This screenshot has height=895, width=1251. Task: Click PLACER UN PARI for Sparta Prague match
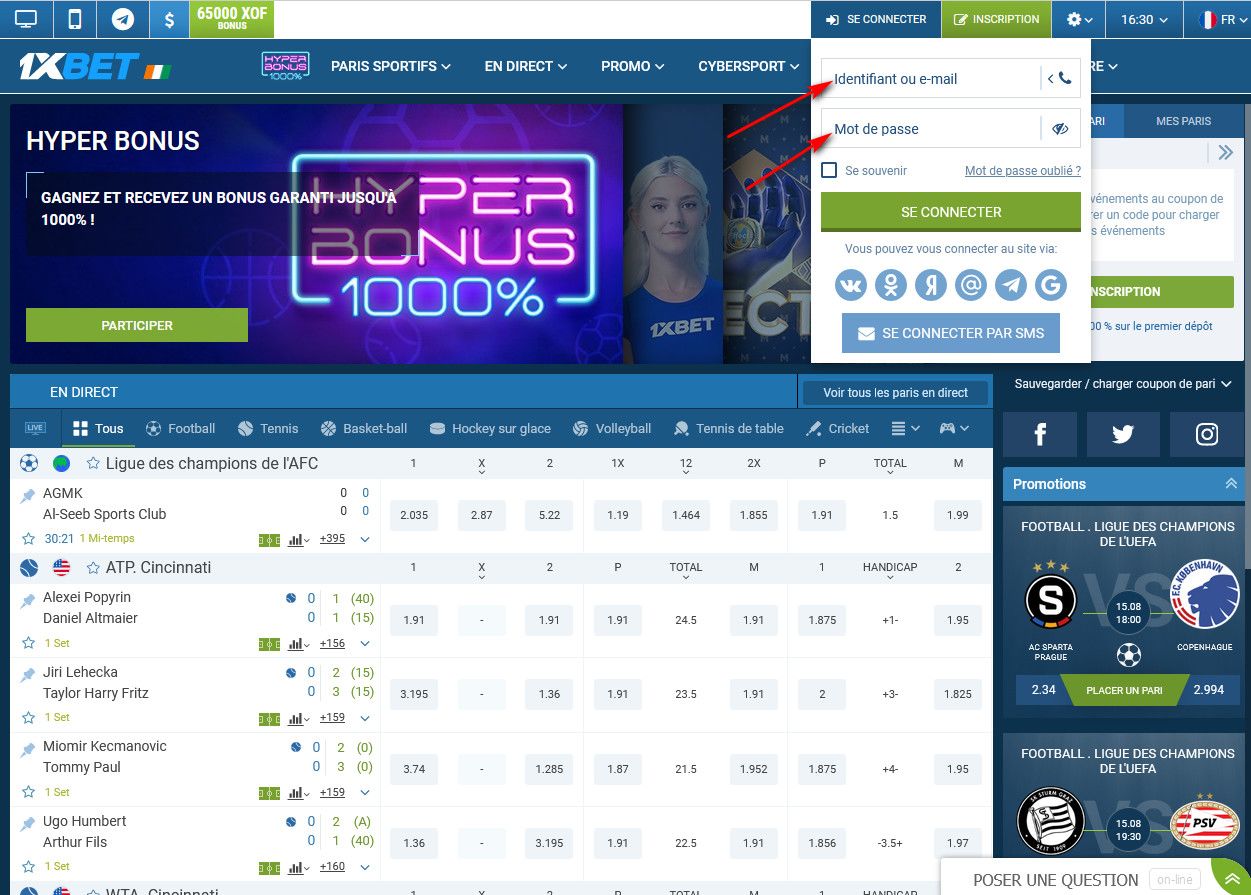[x=1124, y=690]
